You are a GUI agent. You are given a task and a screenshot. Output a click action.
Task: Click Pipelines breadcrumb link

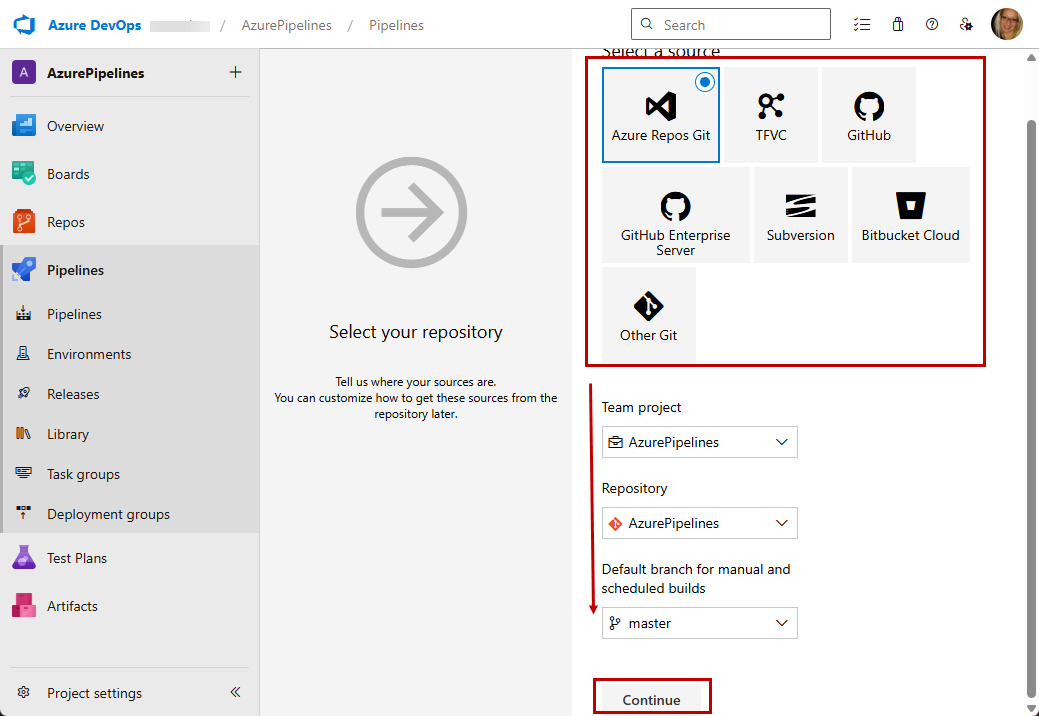click(x=396, y=25)
